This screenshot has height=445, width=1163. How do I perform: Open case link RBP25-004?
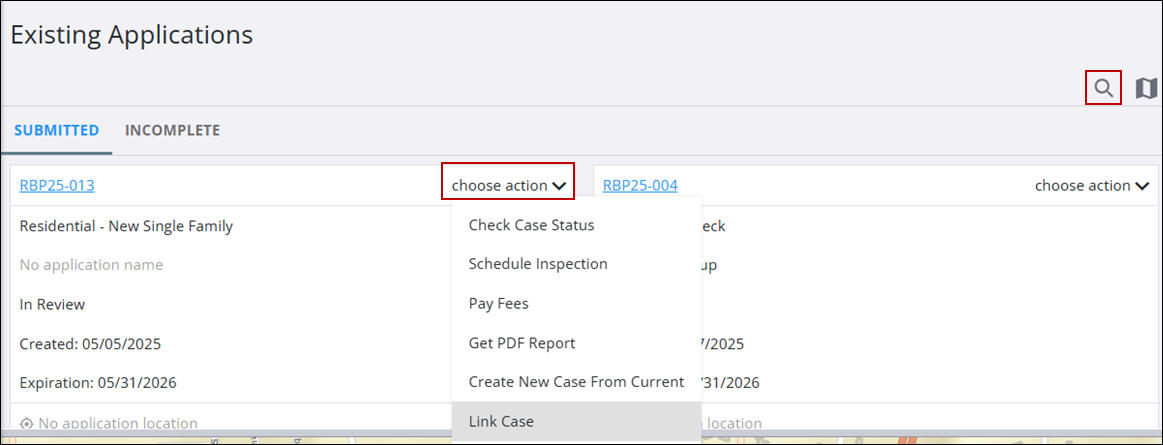point(640,185)
